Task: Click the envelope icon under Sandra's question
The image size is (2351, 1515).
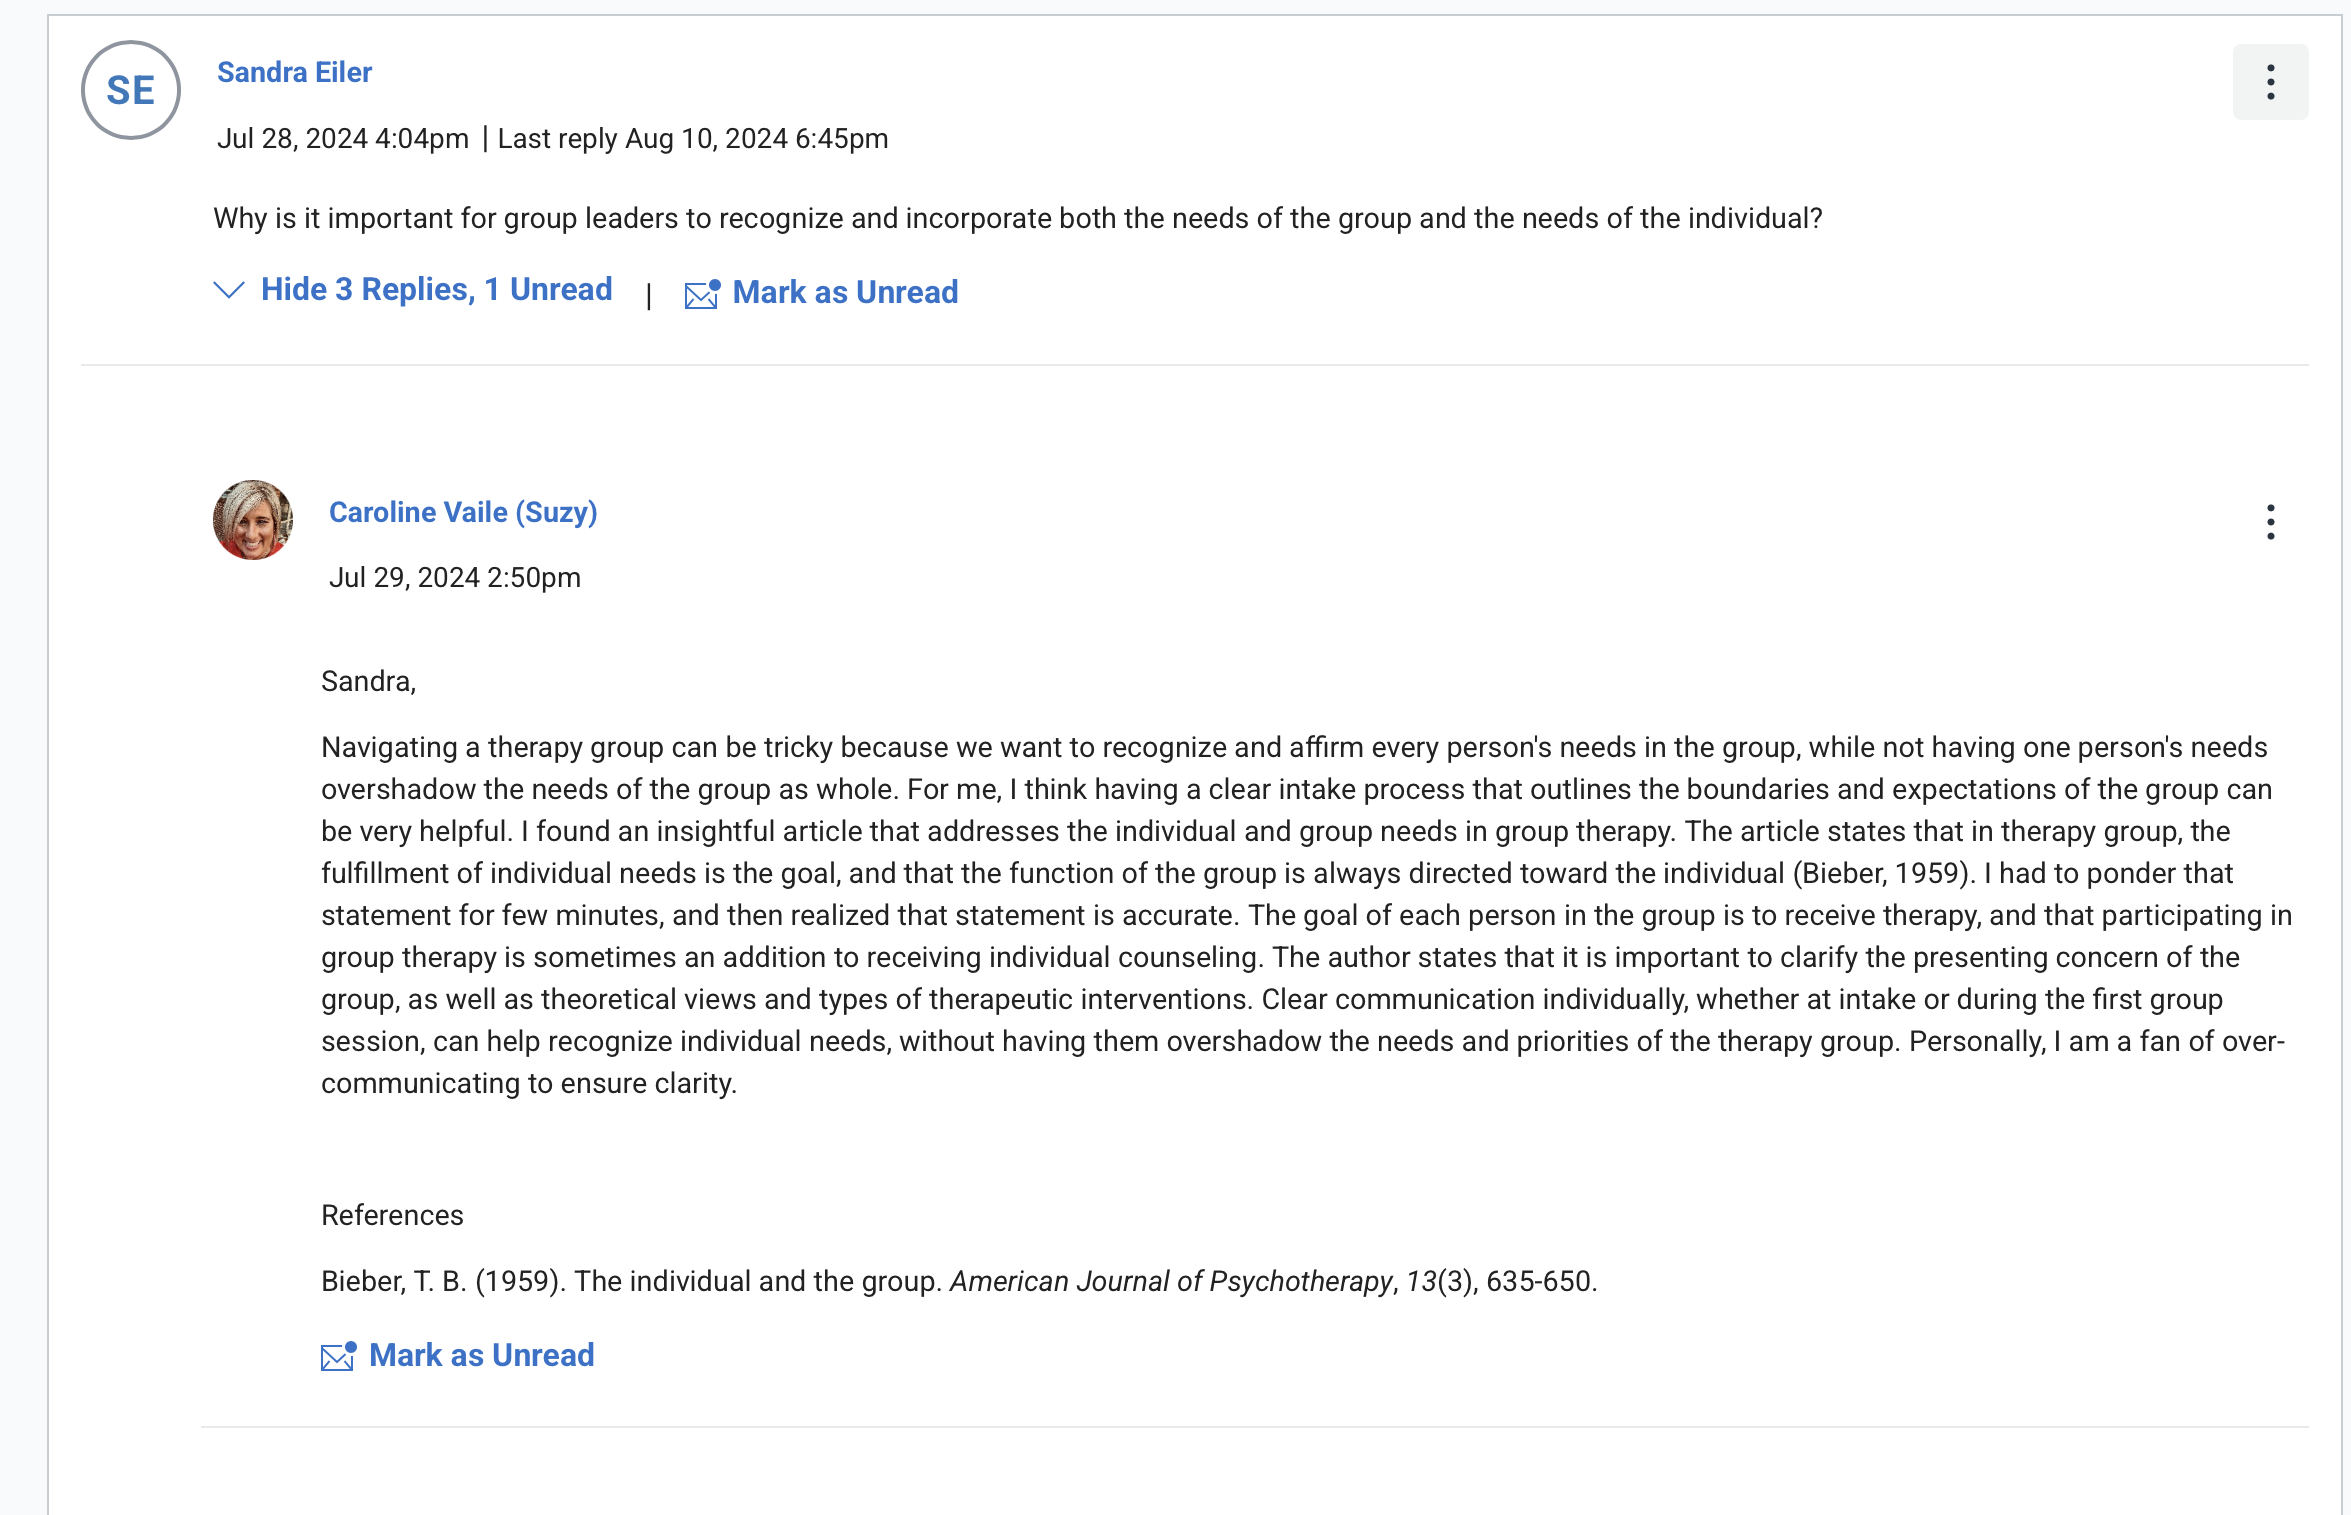Action: [702, 294]
